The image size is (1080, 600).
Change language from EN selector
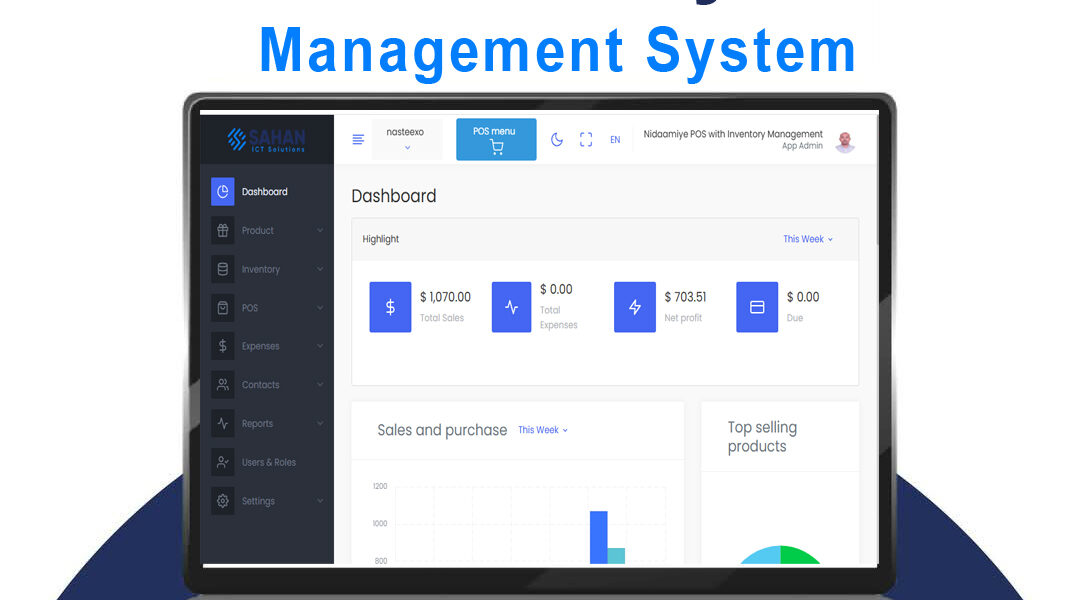coord(615,140)
